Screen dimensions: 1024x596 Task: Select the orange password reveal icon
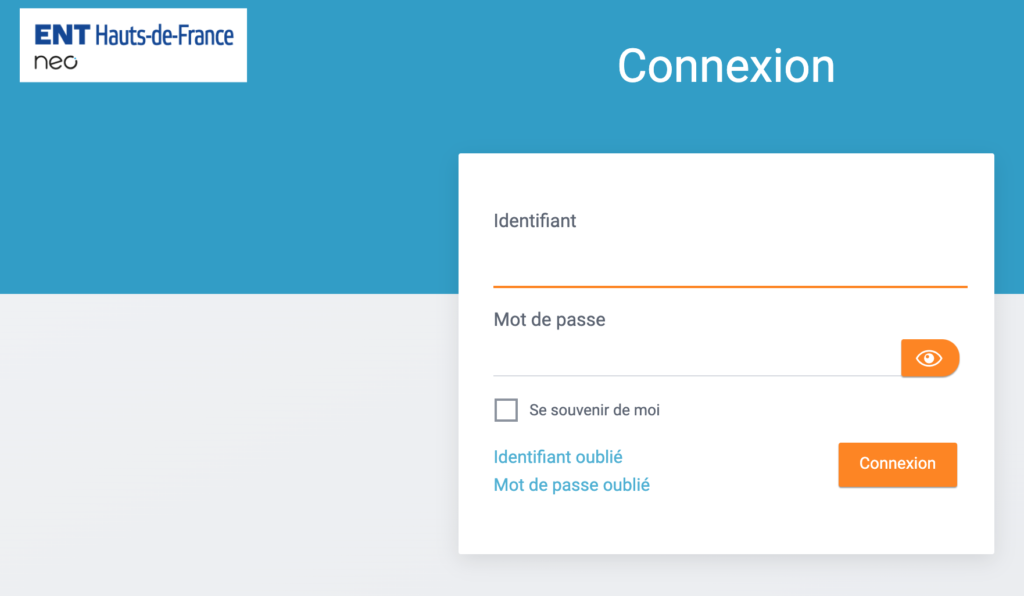929,358
